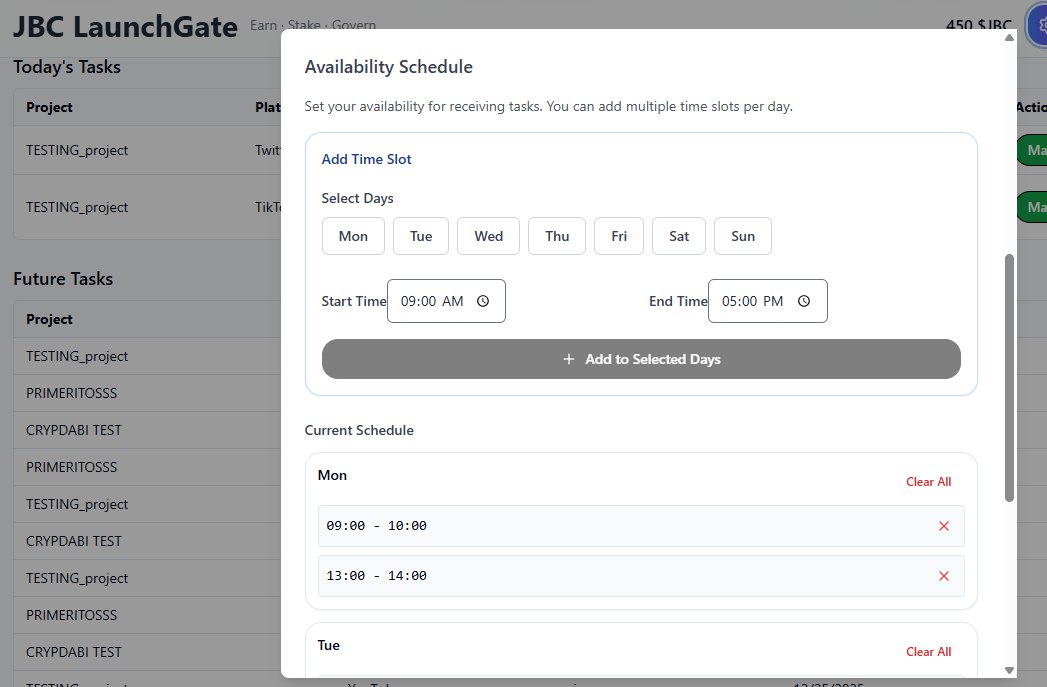
Task: Clear all Tuesday time slots
Action: coord(928,652)
